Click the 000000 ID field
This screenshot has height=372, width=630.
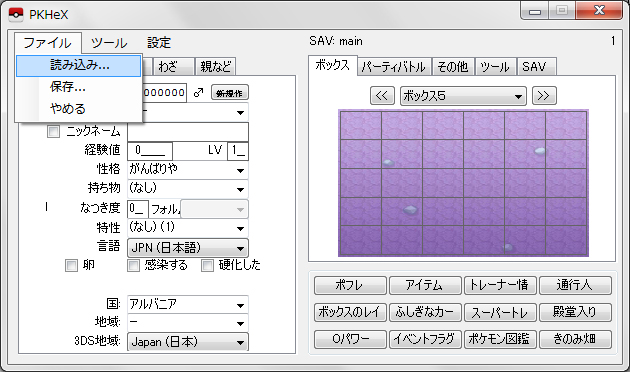164,93
